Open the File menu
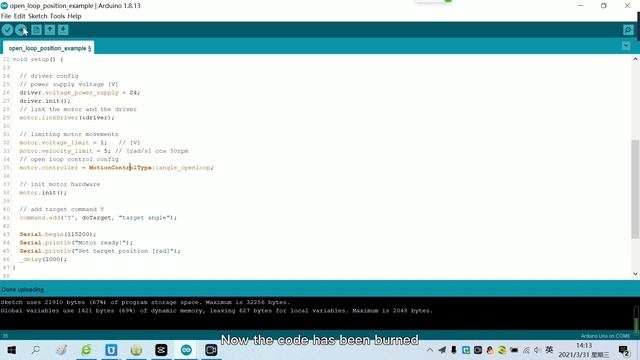Image resolution: width=640 pixels, height=360 pixels. [x=6, y=16]
